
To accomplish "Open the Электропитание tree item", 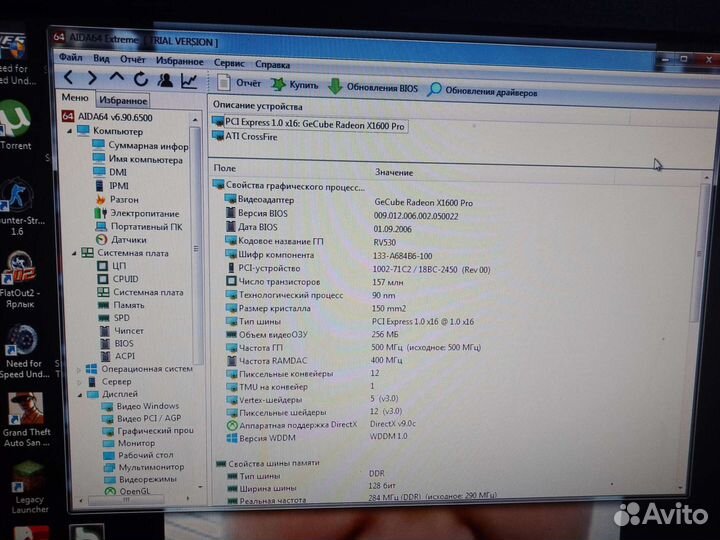I will tap(137, 214).
